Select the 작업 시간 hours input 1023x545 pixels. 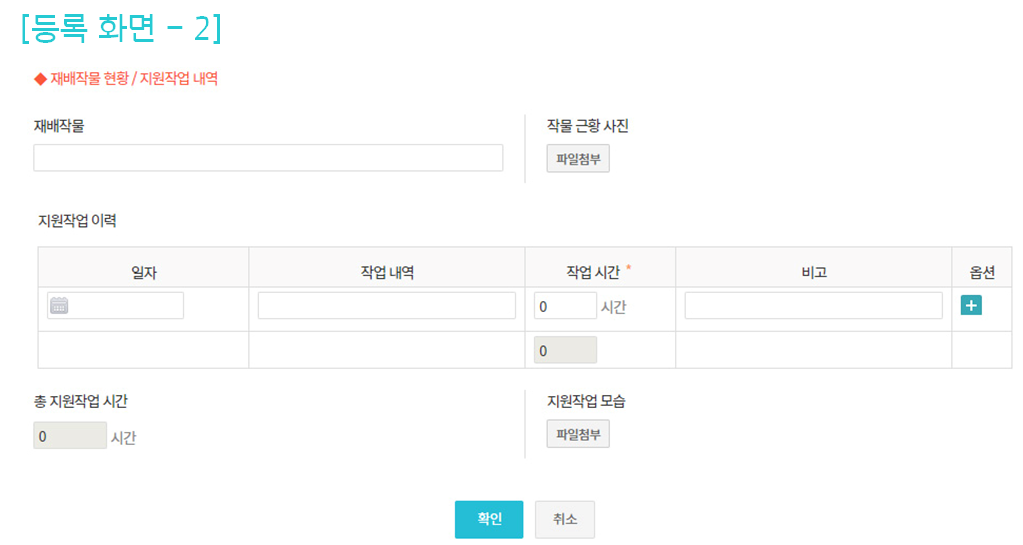point(565,306)
